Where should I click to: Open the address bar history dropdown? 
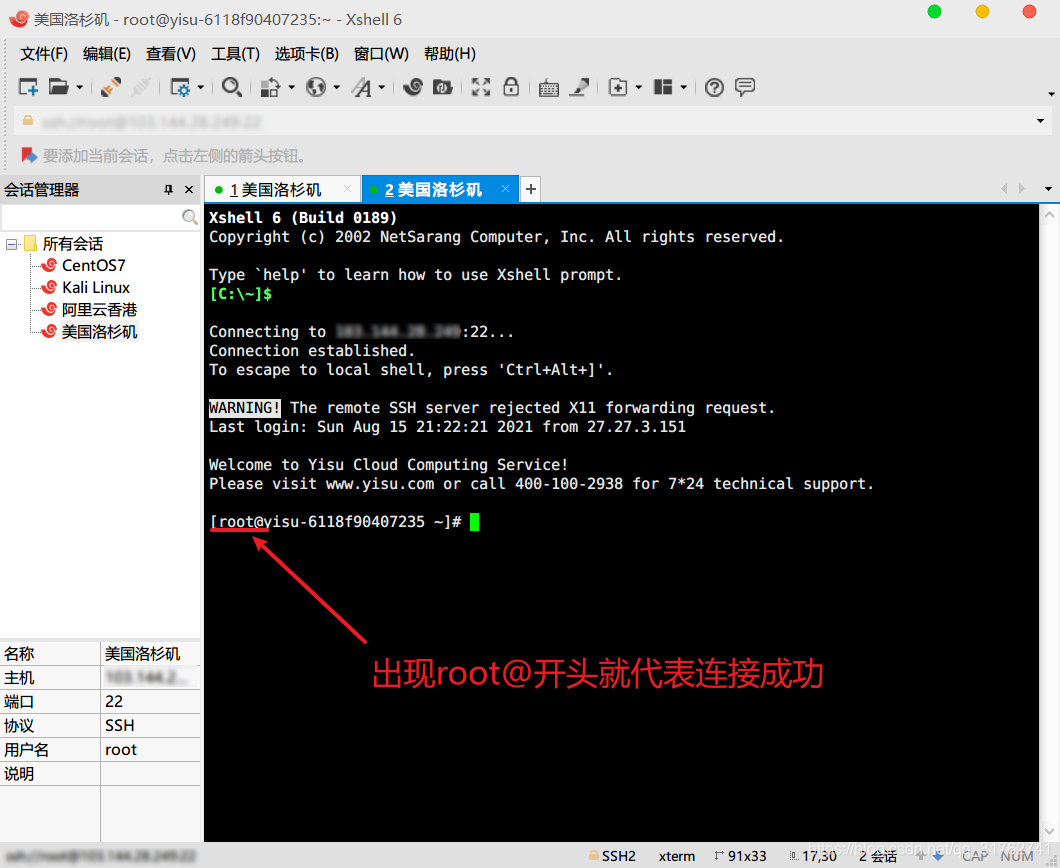[1040, 121]
